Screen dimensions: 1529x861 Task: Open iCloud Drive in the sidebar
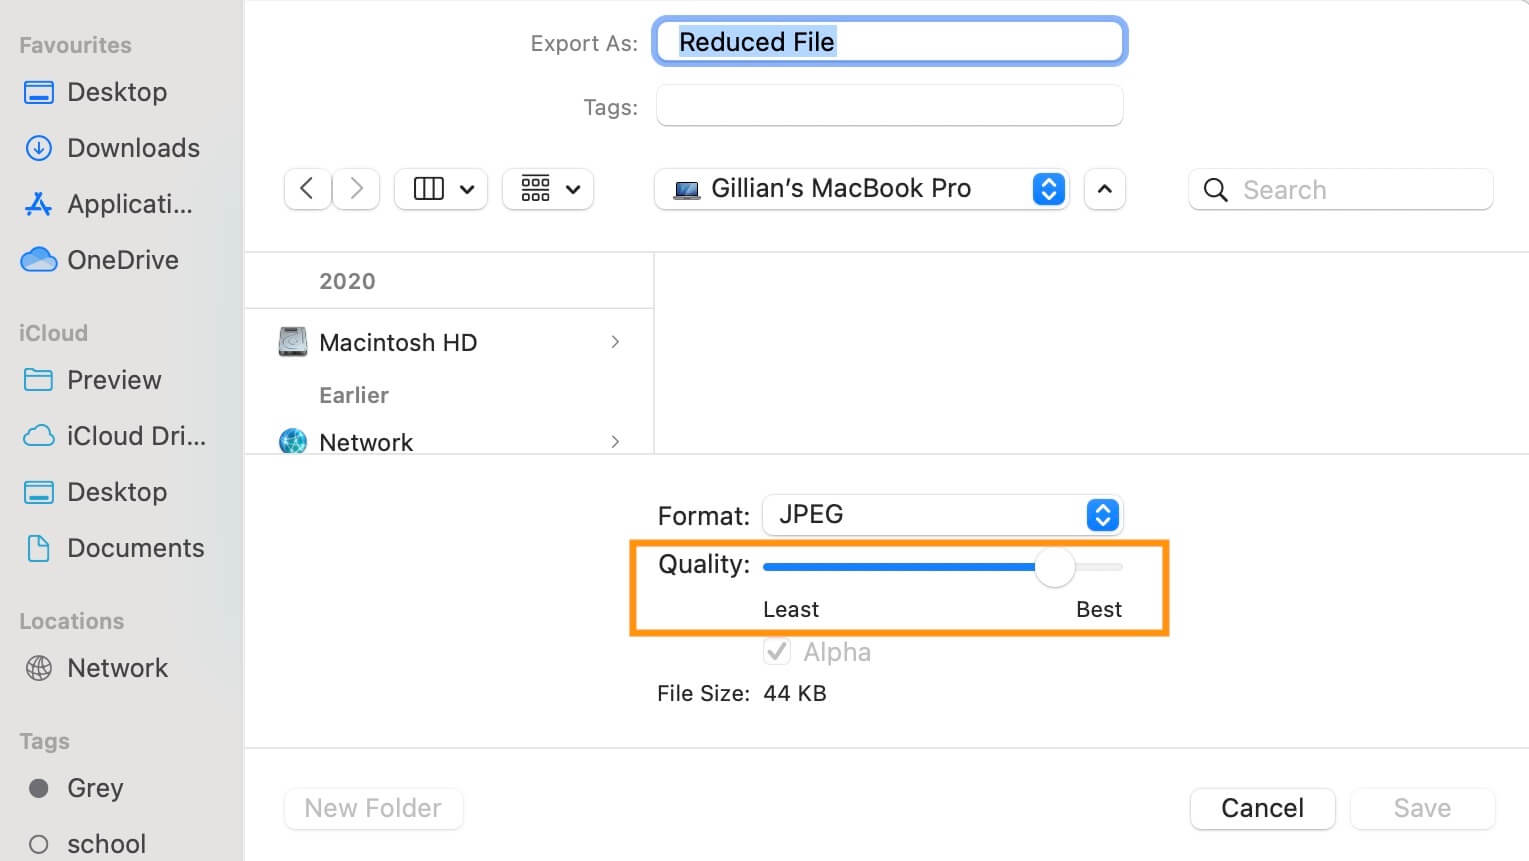114,436
